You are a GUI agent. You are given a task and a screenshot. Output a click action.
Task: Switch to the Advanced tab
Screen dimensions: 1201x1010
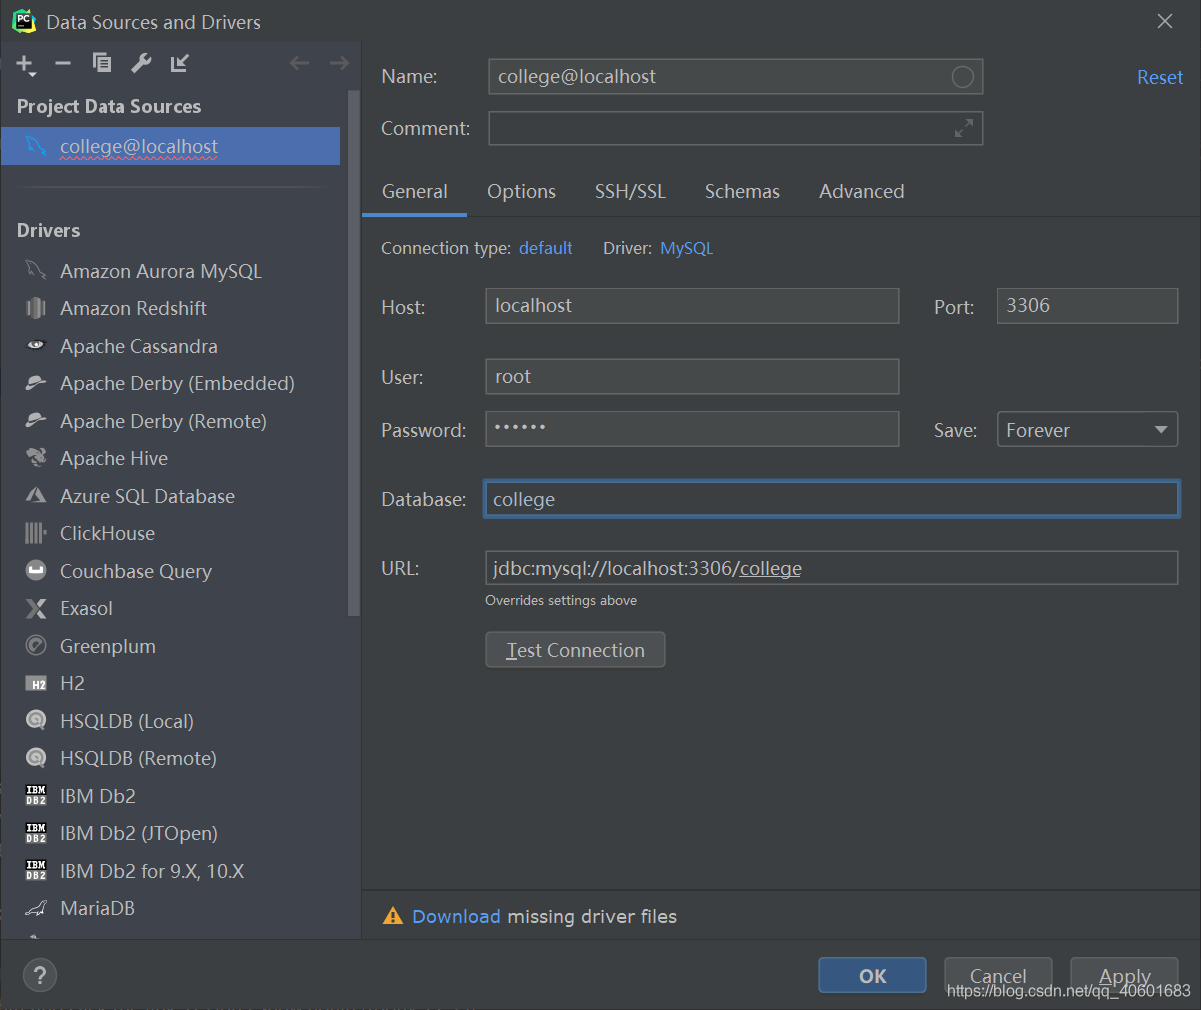click(x=861, y=191)
